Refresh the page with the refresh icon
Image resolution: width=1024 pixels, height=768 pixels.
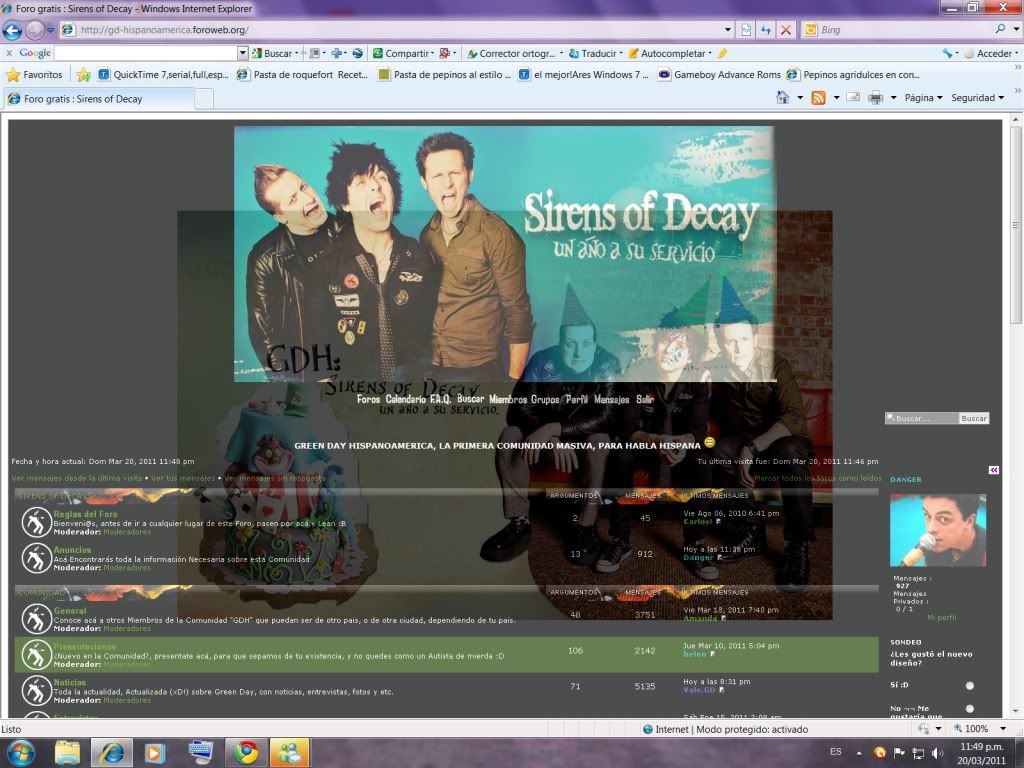765,30
